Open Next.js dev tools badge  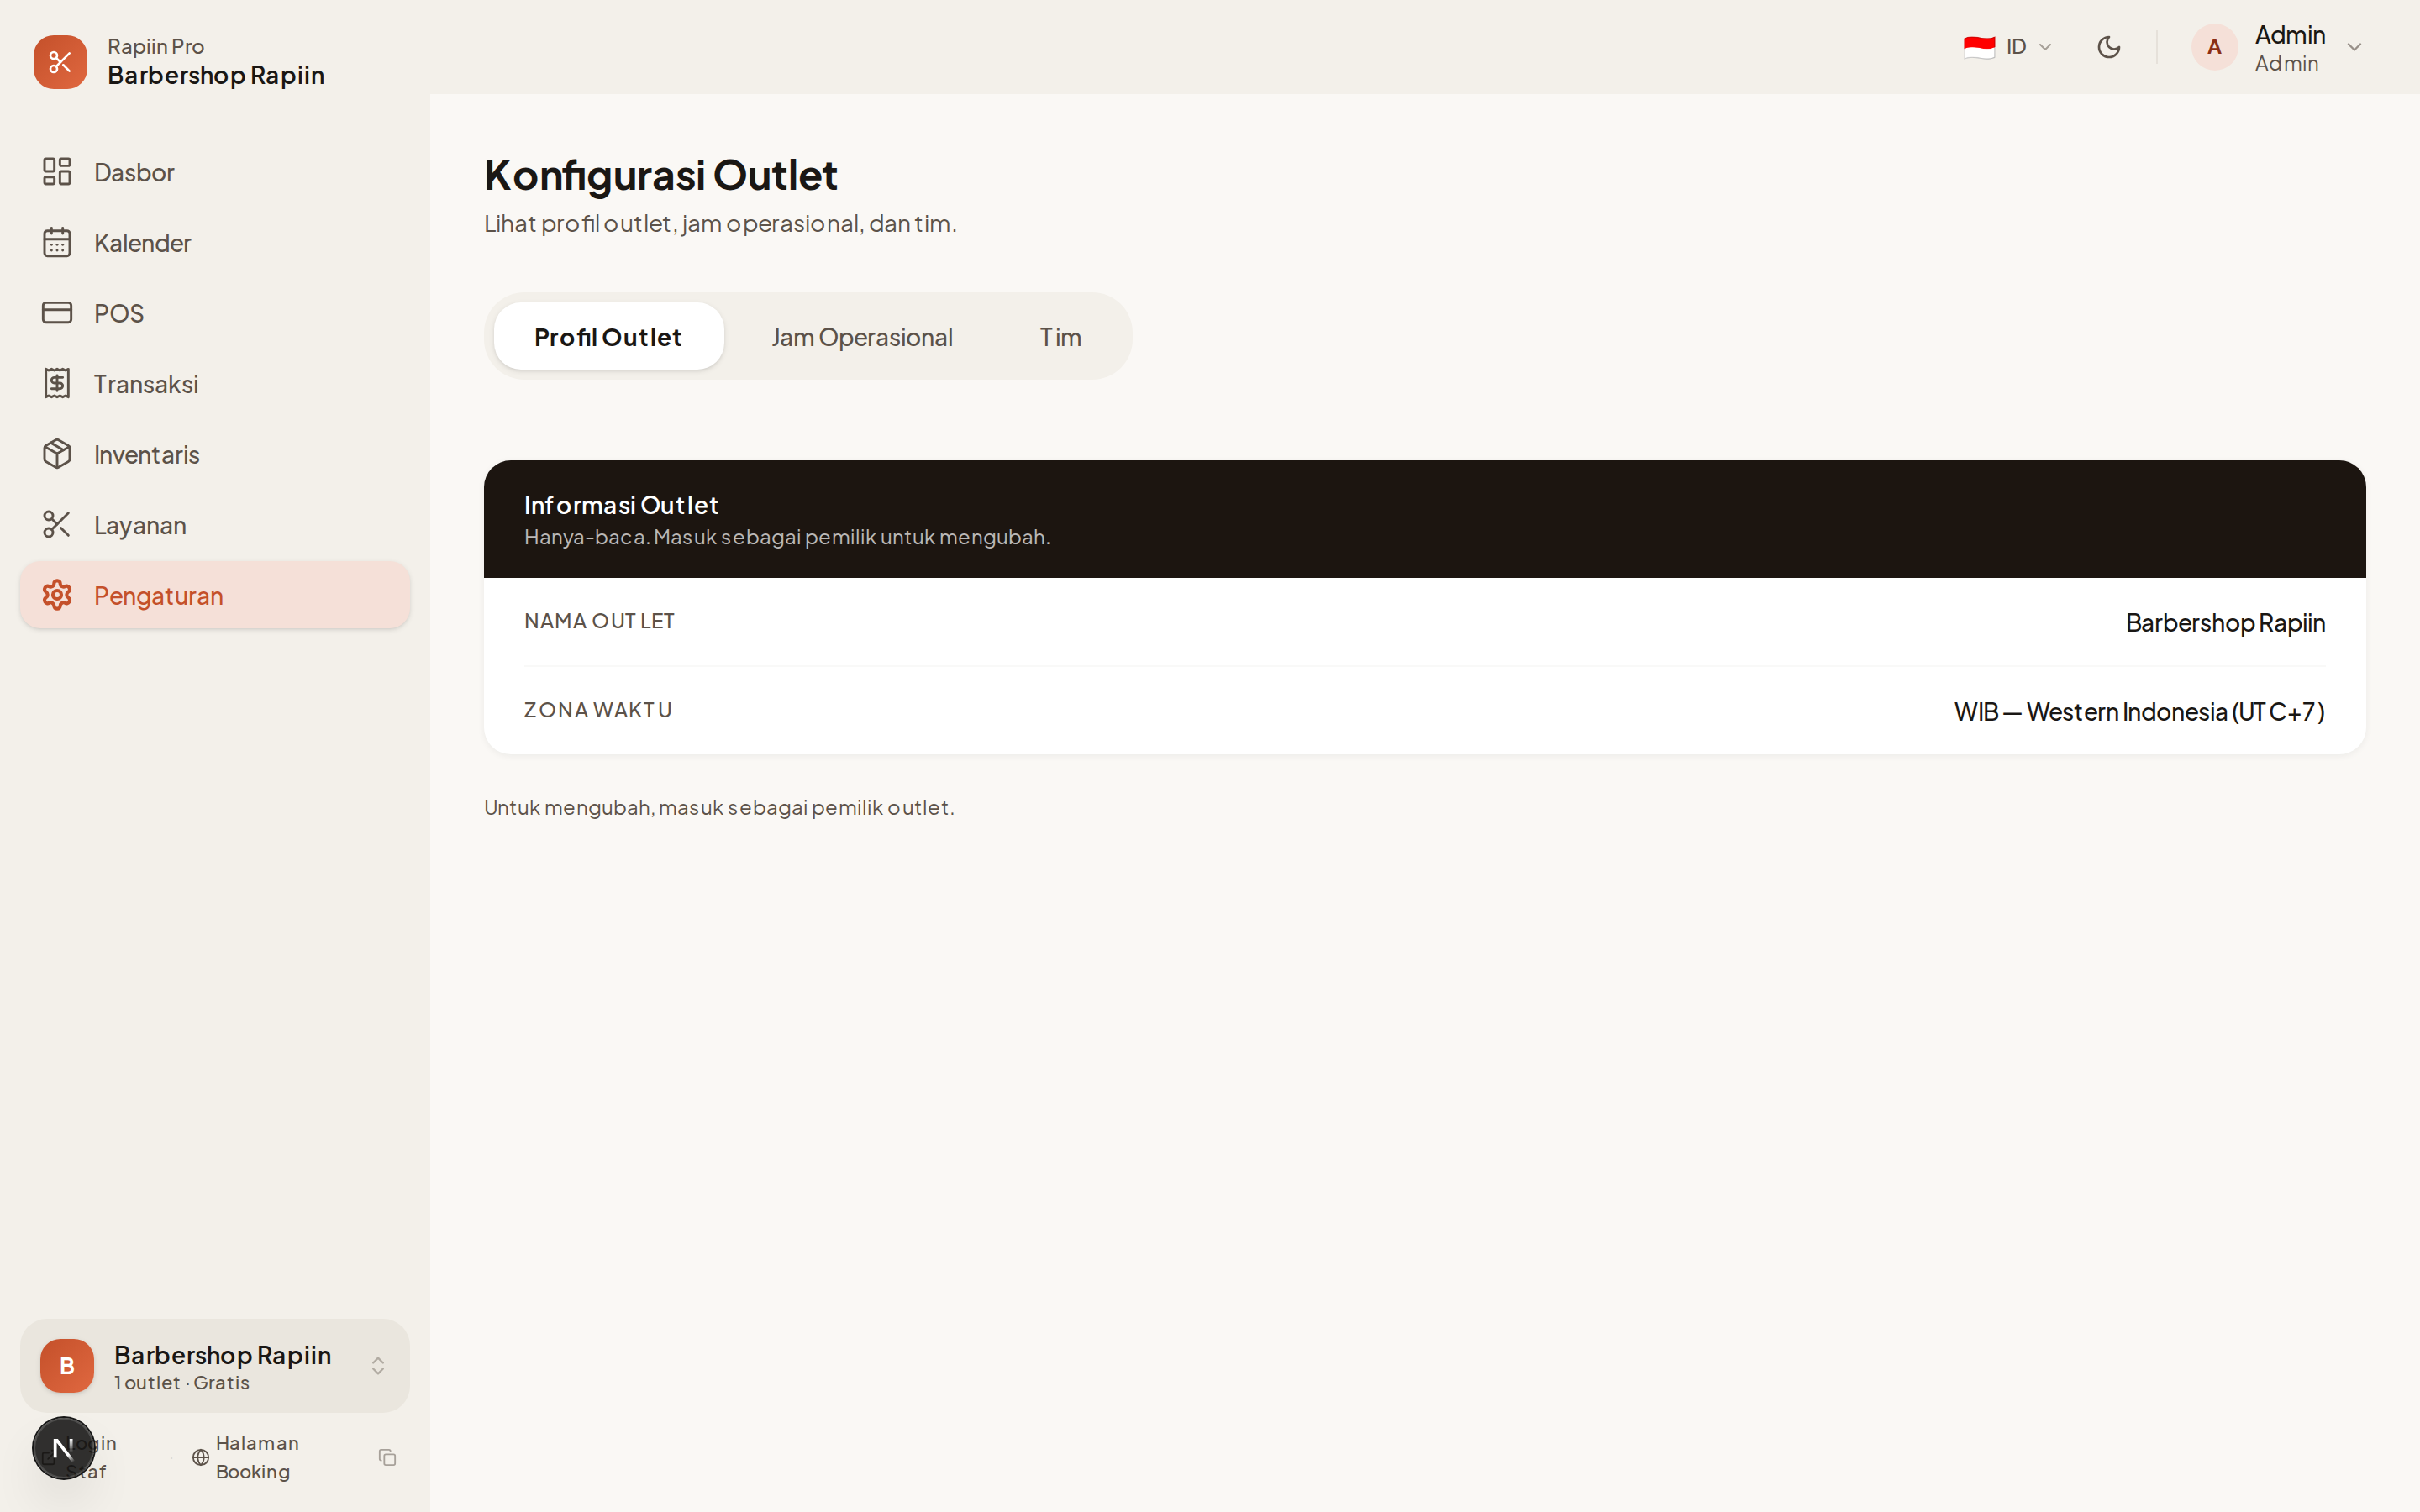pyautogui.click(x=63, y=1448)
